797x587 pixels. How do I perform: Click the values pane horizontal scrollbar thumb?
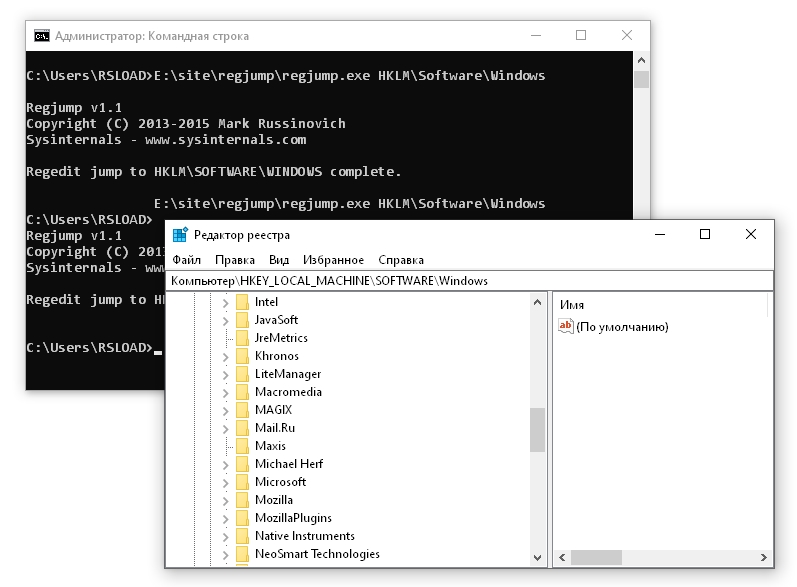tap(596, 558)
